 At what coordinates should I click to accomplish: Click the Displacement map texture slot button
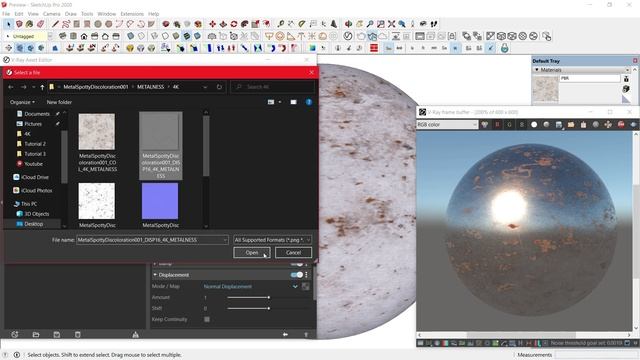click(305, 287)
